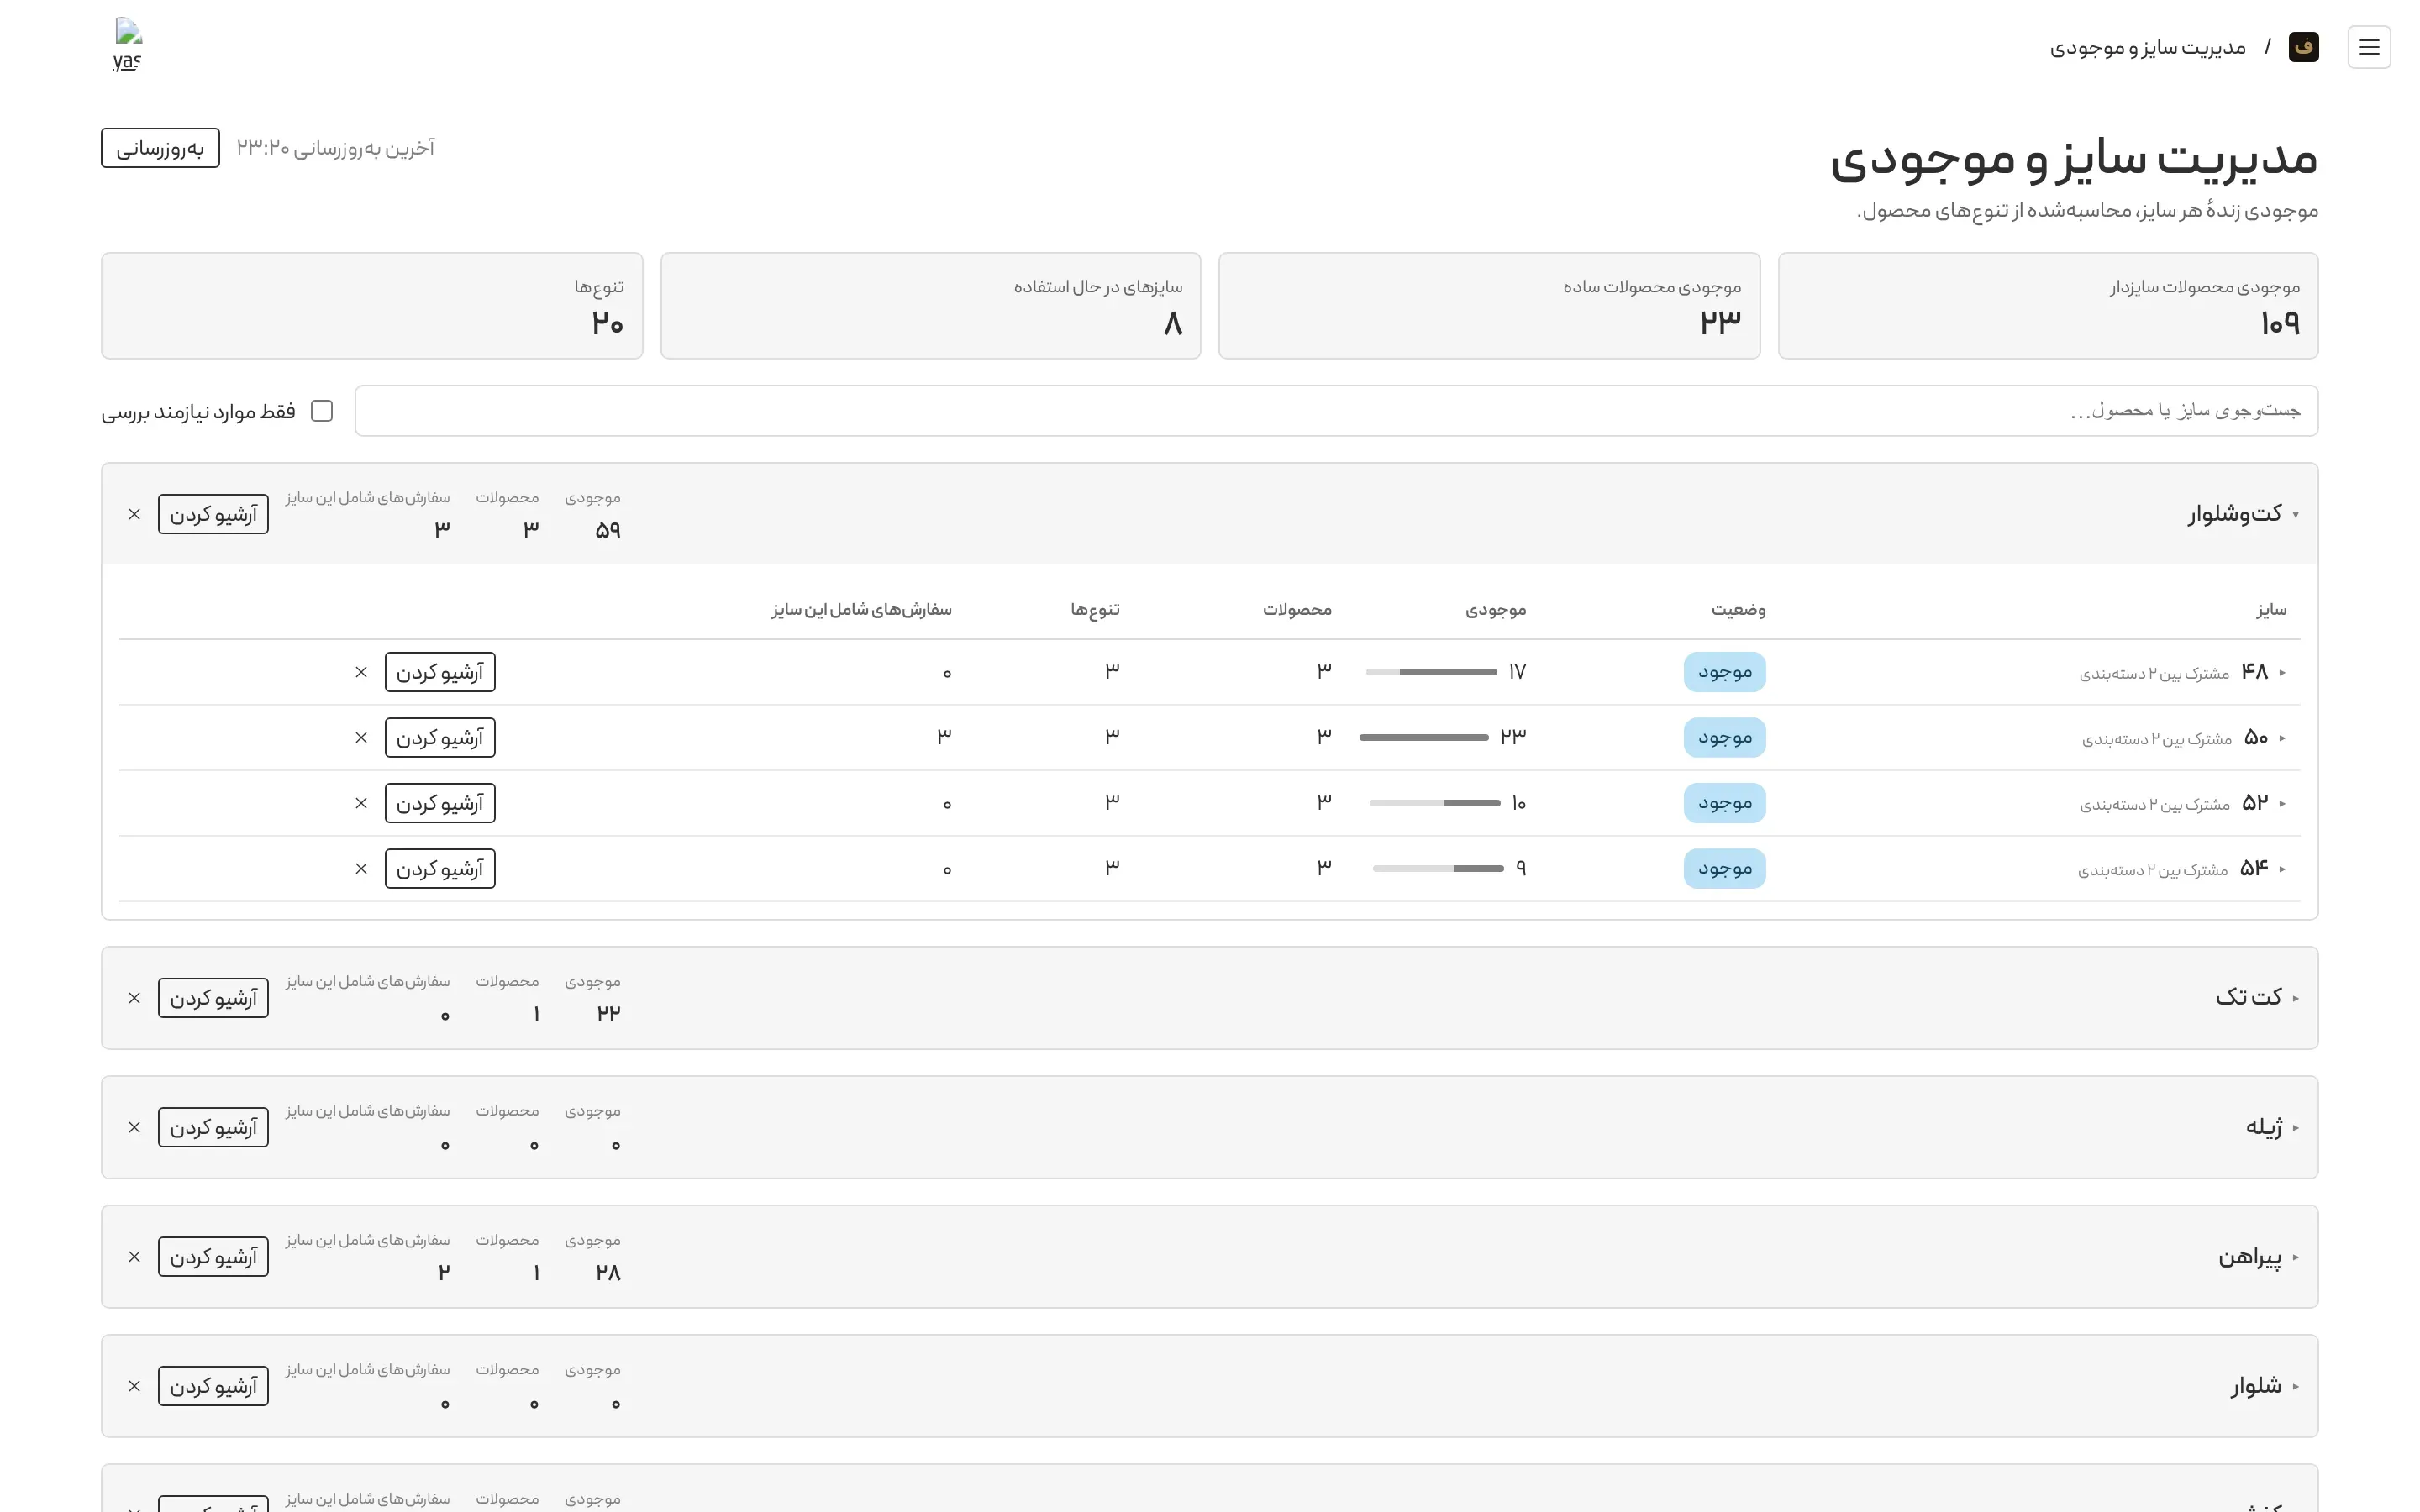Click the black ف brand logo icon
The width and height of the screenshot is (2420, 1512).
2304,47
